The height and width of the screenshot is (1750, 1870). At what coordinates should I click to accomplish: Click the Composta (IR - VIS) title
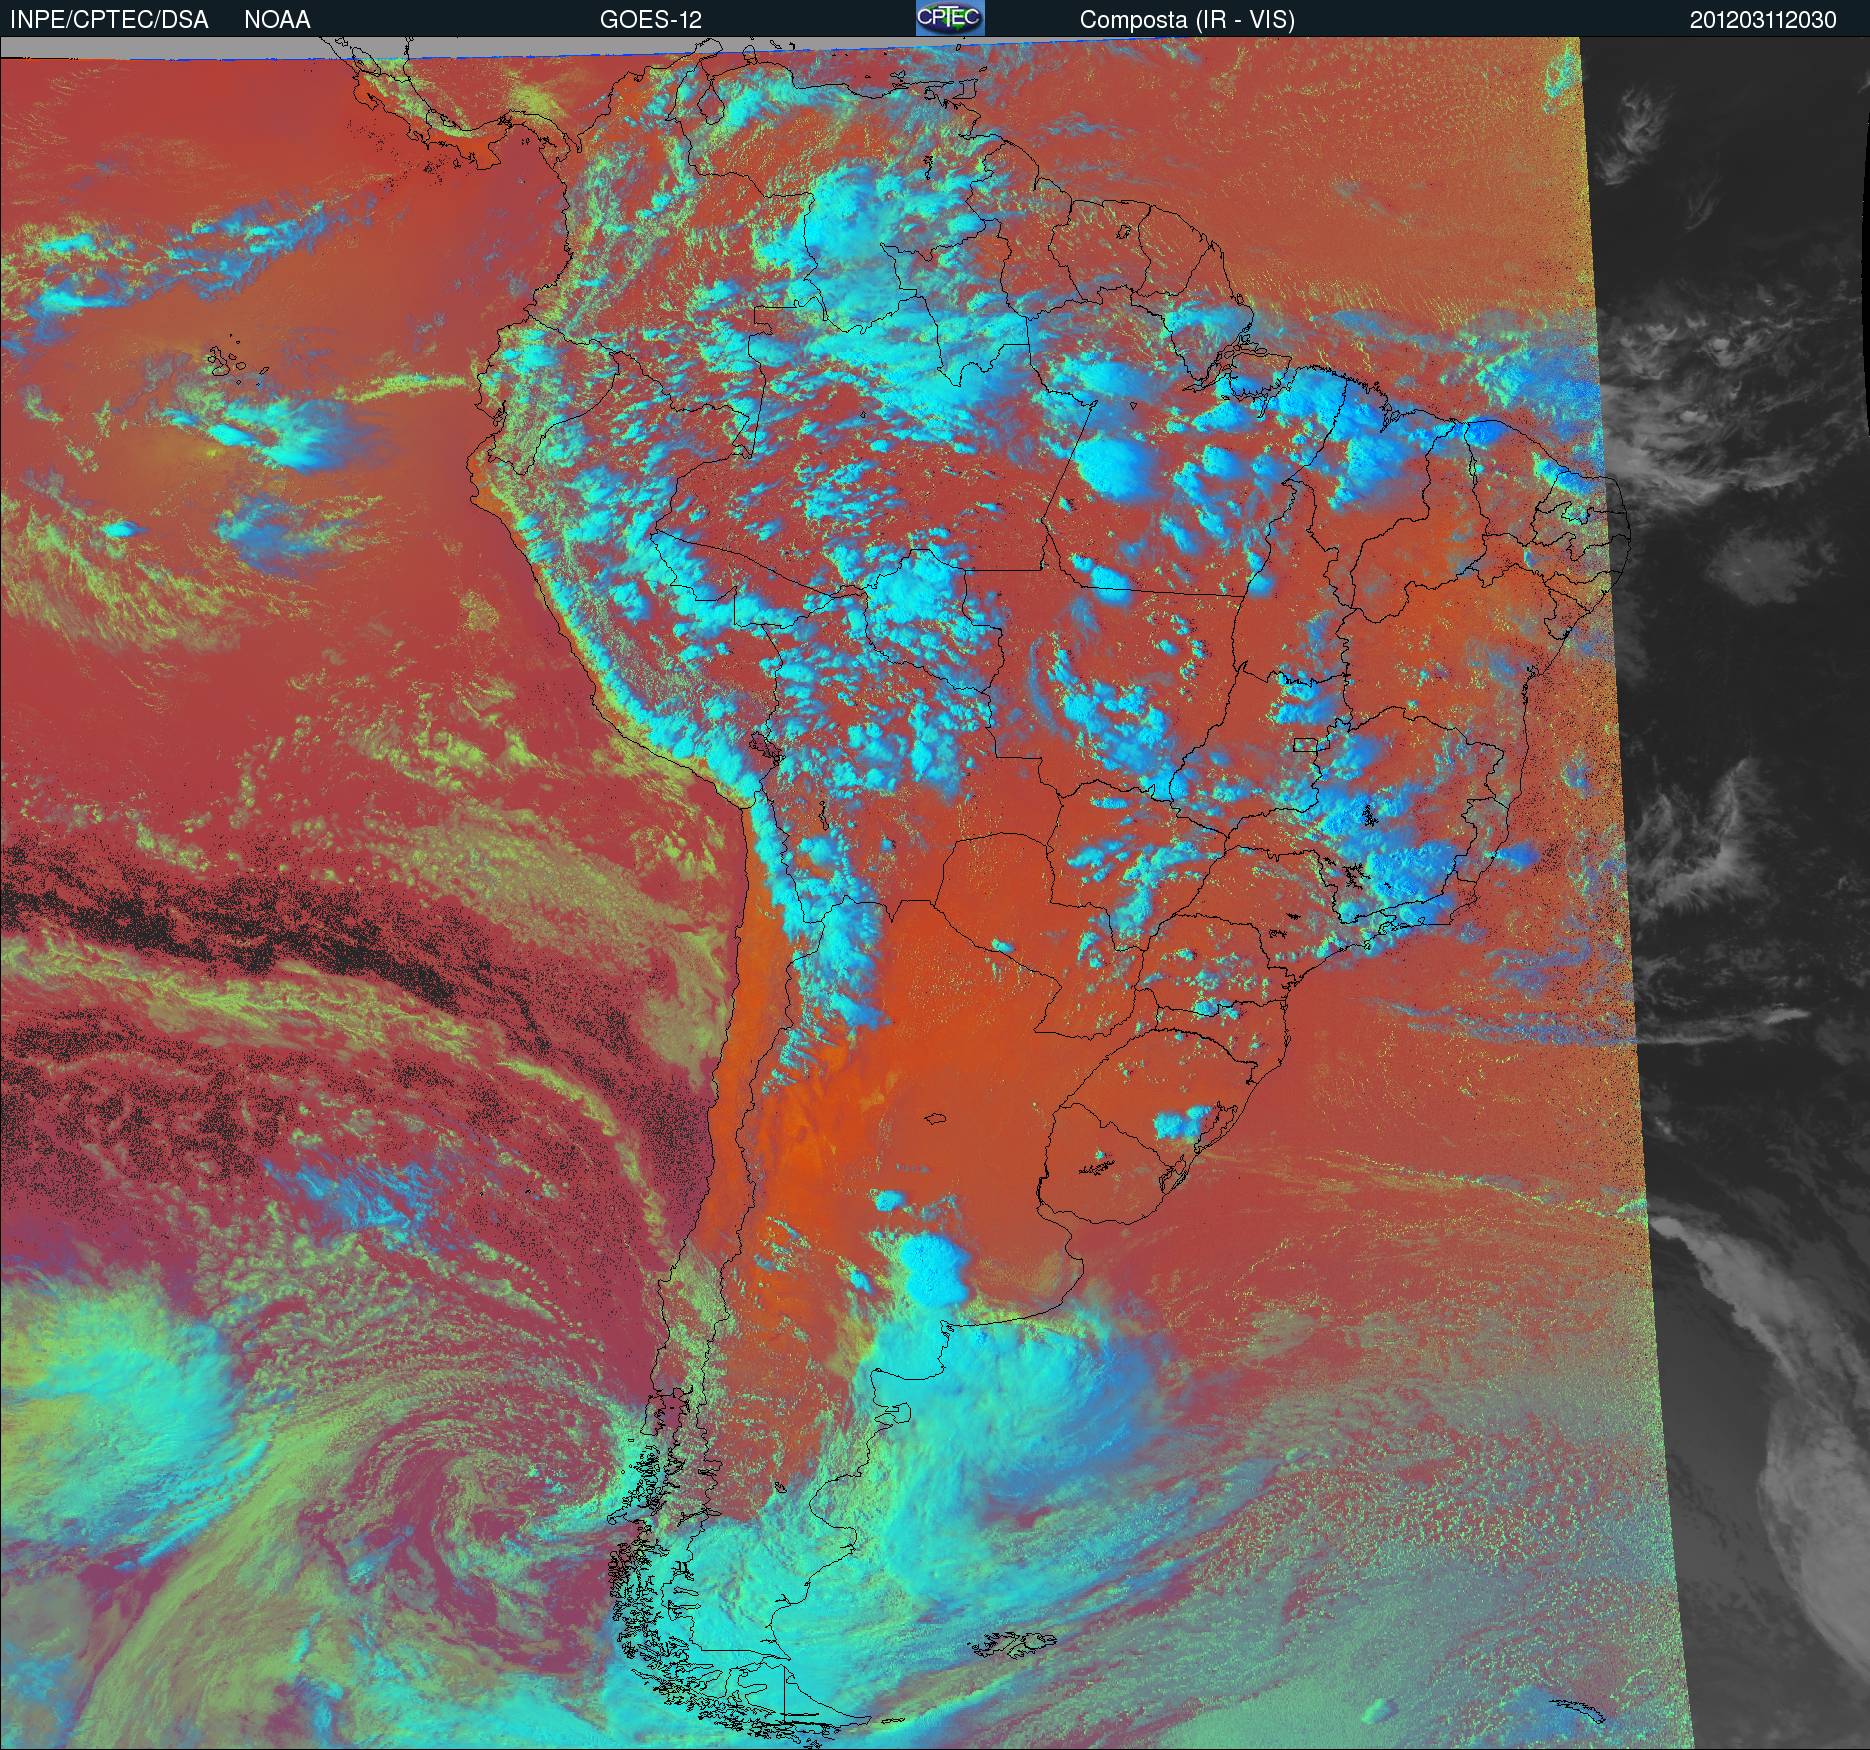point(1187,20)
